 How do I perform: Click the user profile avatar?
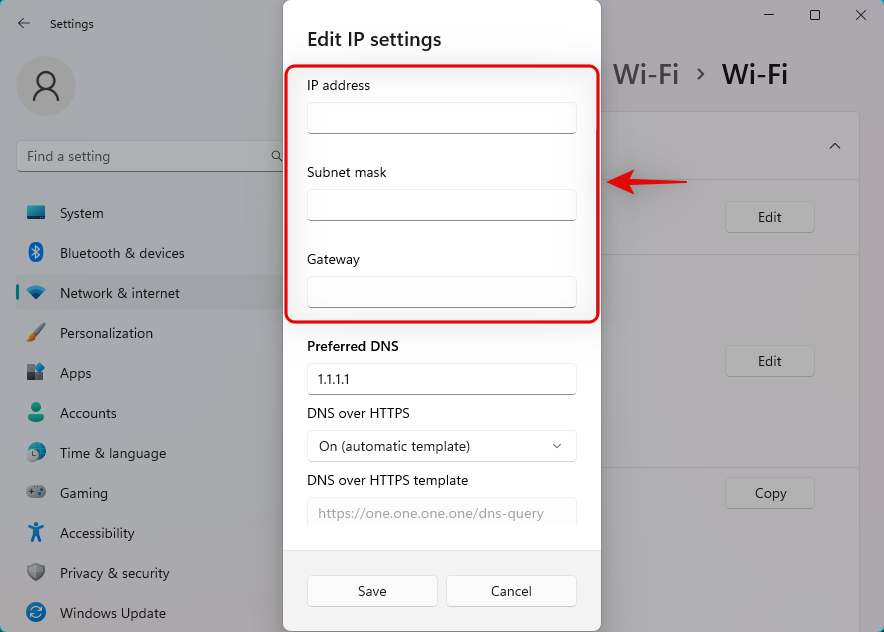click(x=46, y=86)
